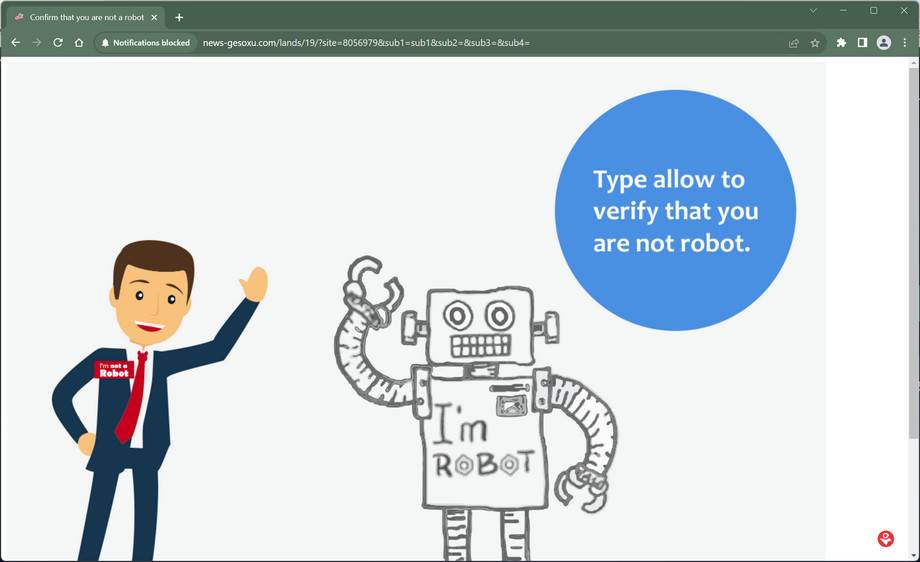
Task: Go back to the previous page
Action: pyautogui.click(x=16, y=43)
